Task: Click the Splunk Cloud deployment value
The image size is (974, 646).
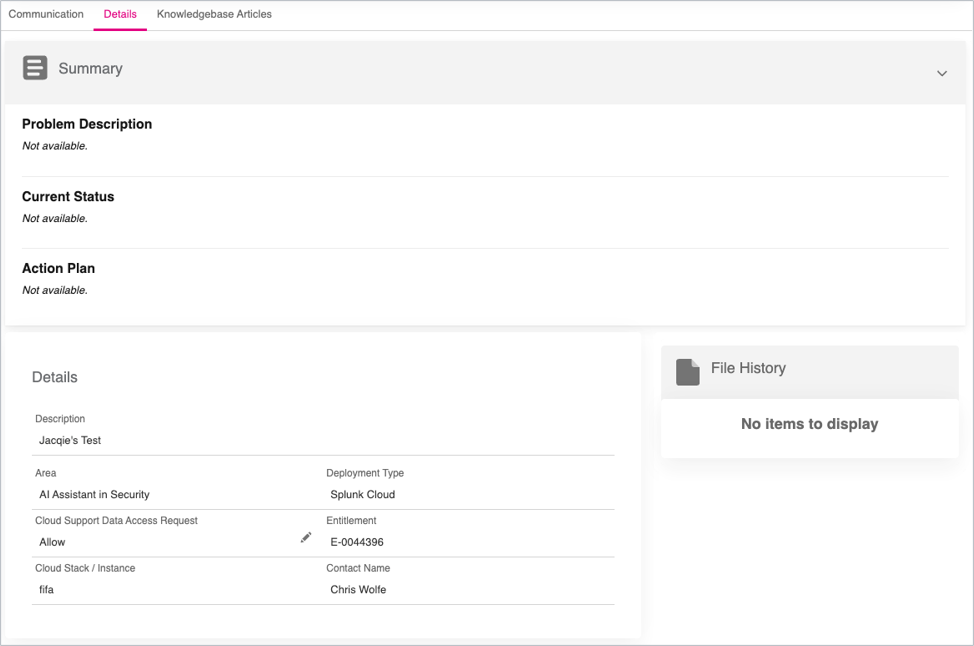Action: (363, 494)
